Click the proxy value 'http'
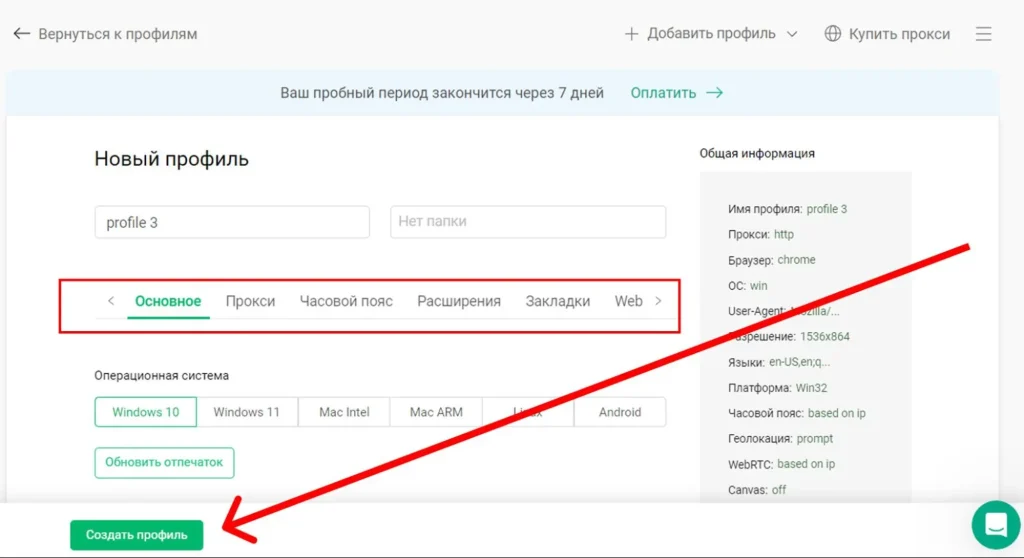The height and width of the screenshot is (558, 1024). point(784,235)
